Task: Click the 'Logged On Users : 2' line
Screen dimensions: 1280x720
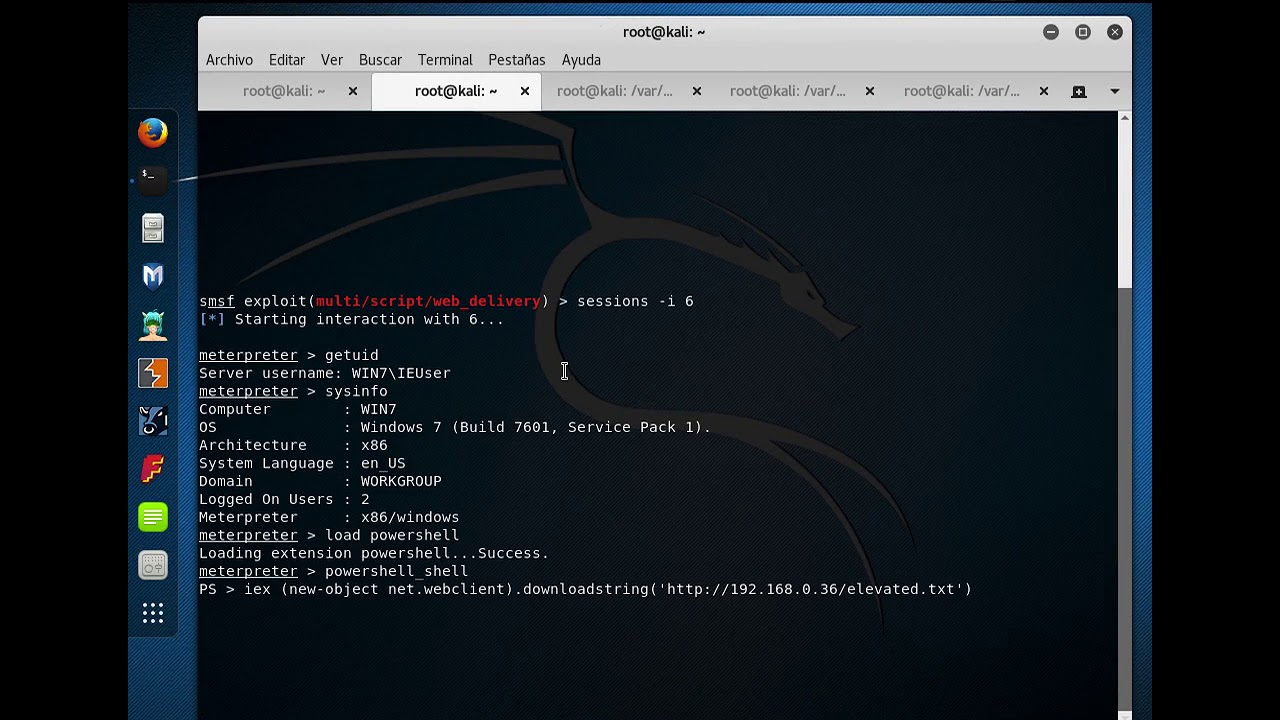Action: click(284, 499)
